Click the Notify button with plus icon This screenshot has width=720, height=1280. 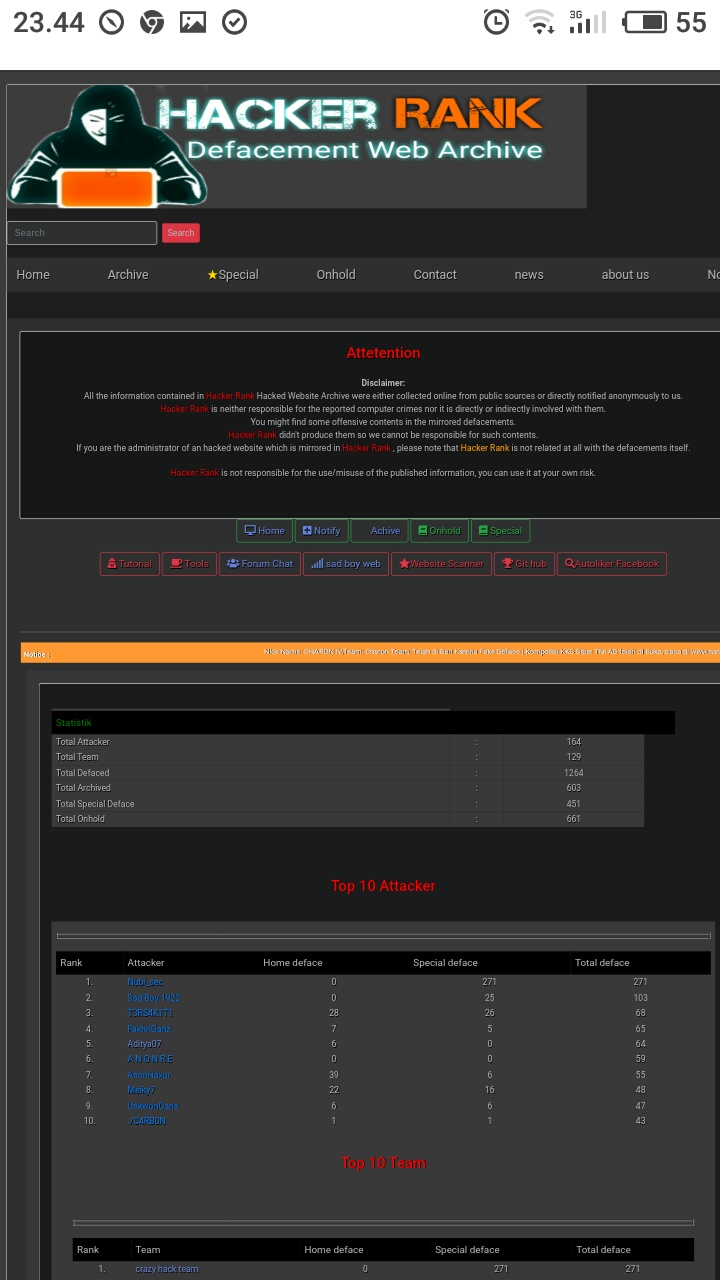[x=322, y=531]
